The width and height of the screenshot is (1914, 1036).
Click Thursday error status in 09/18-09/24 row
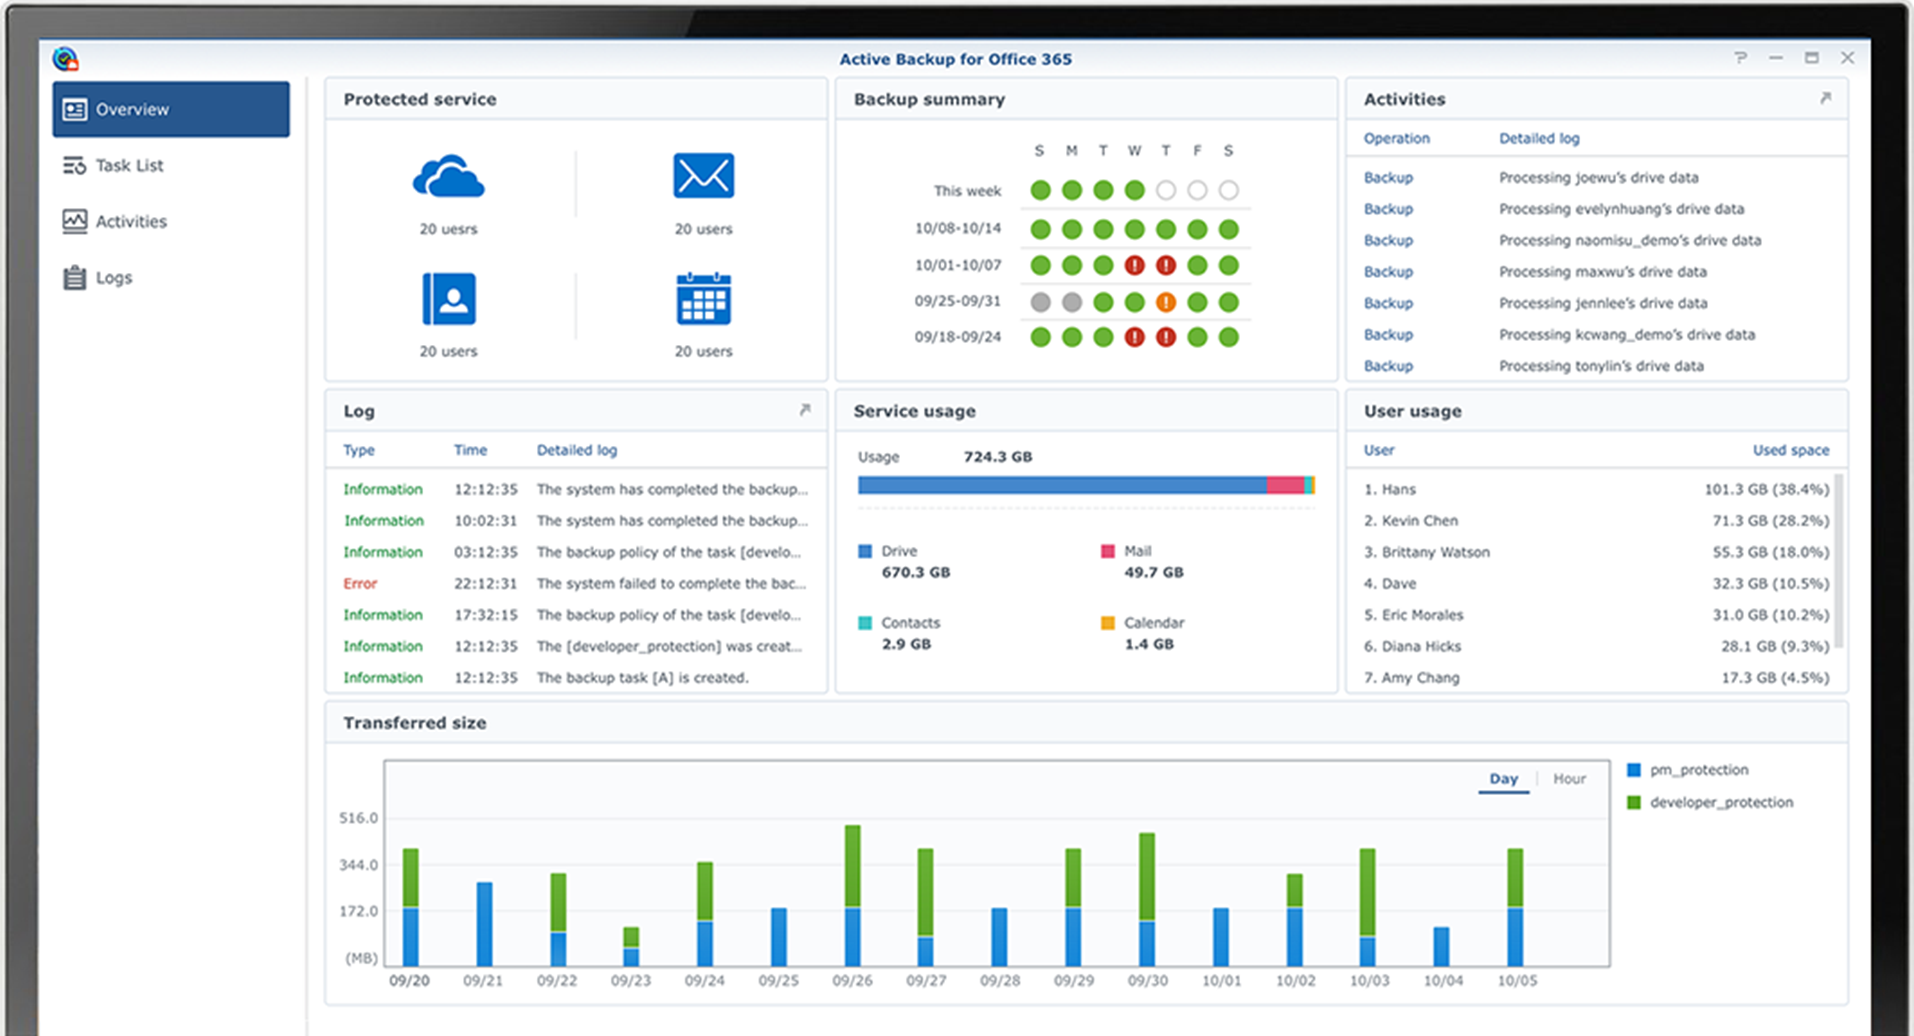tap(1166, 337)
